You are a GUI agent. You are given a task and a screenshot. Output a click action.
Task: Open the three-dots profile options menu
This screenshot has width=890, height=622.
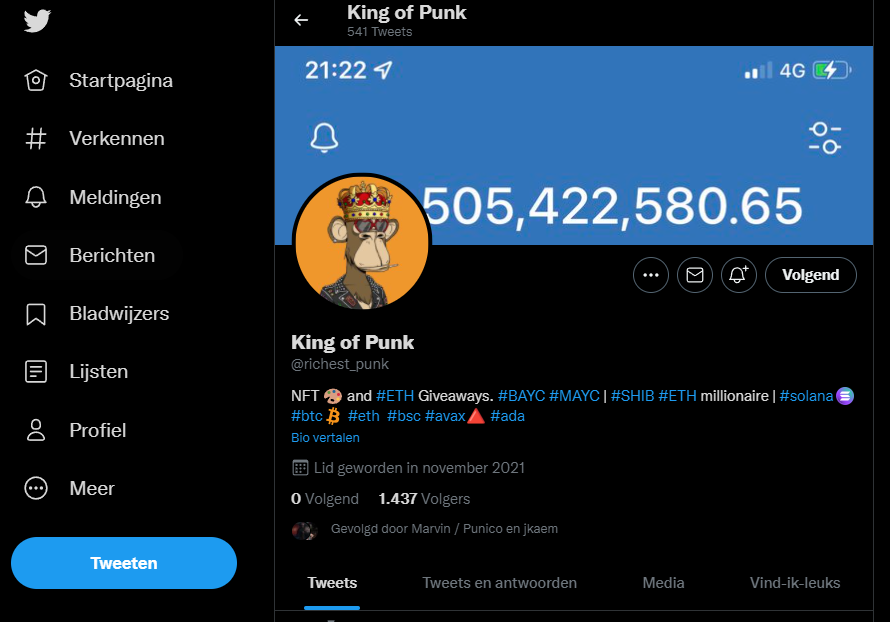(651, 275)
